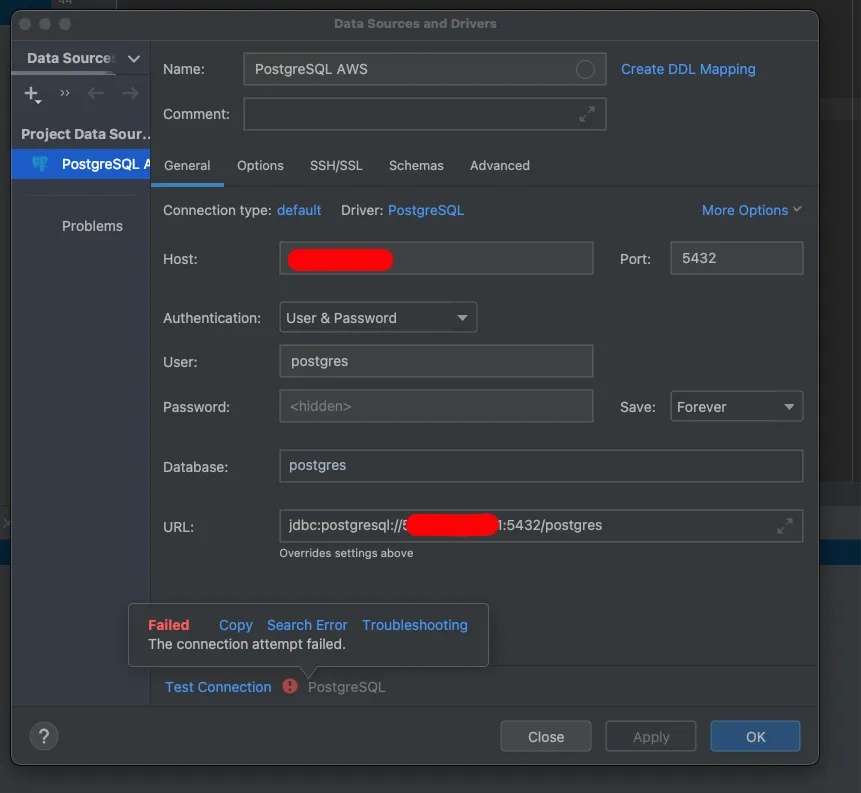Open Troubleshooting link

tap(415, 626)
